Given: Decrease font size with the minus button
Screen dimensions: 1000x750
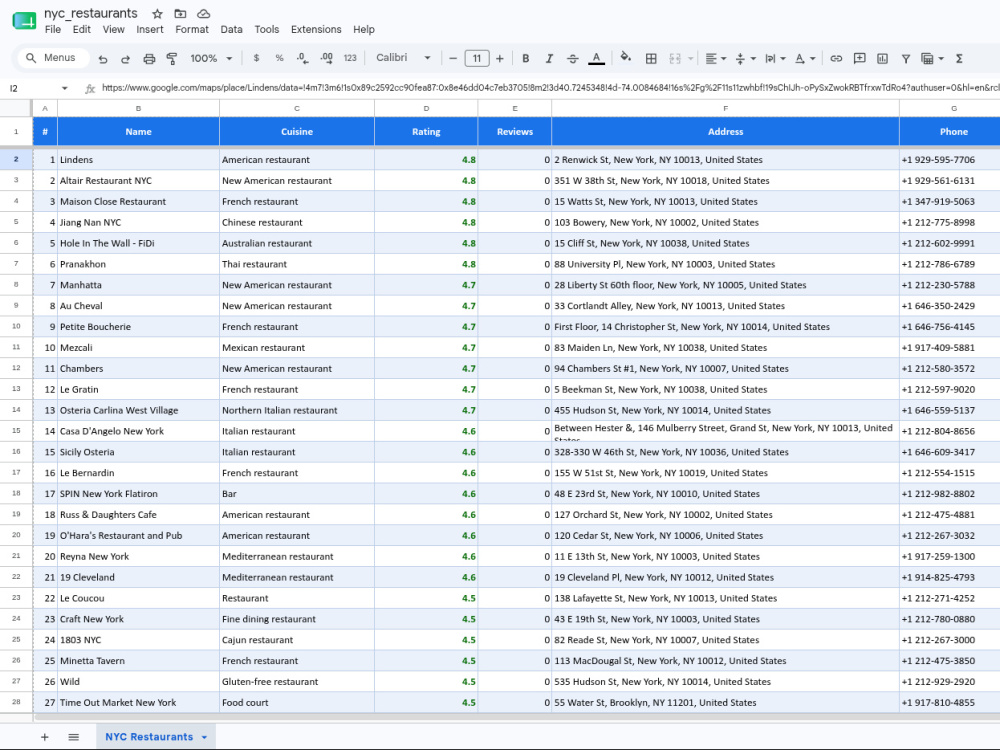Looking at the screenshot, I should 453,58.
